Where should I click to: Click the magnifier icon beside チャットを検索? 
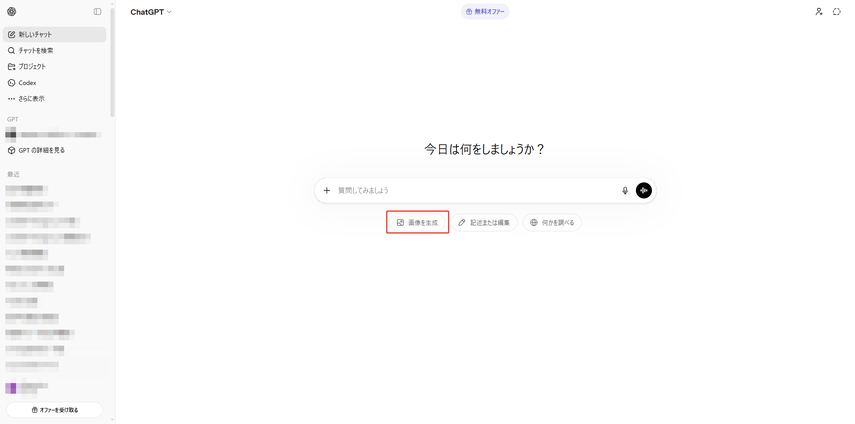(11, 51)
